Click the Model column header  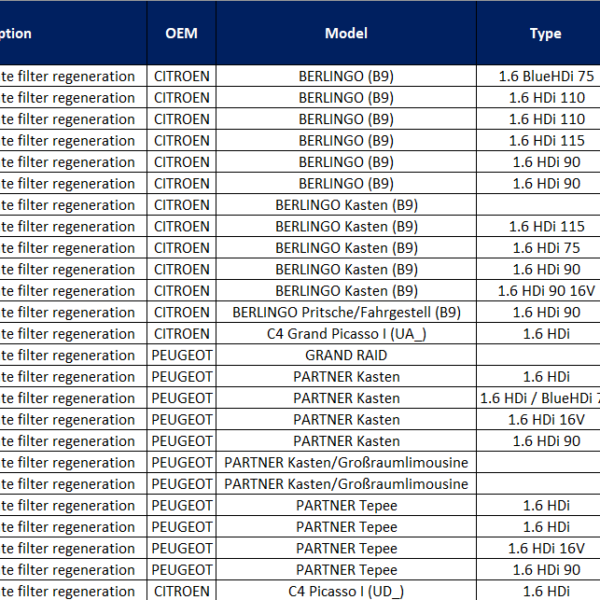point(346,33)
